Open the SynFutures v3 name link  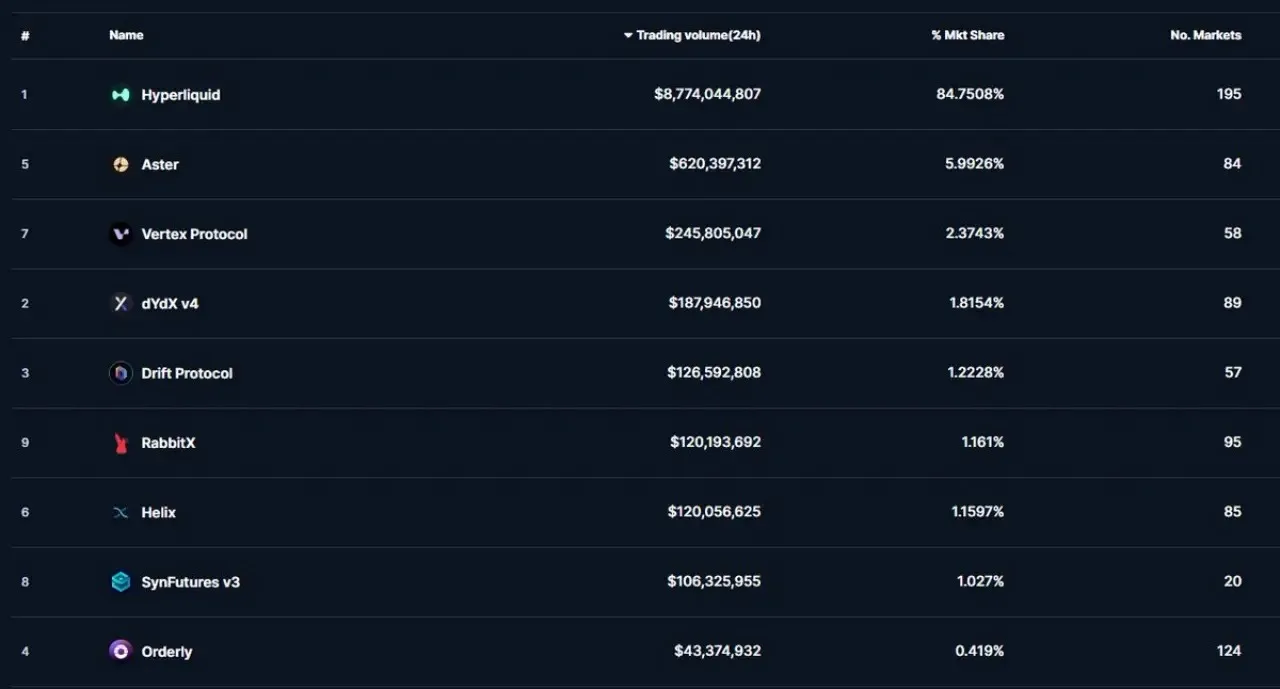pyautogui.click(x=191, y=582)
